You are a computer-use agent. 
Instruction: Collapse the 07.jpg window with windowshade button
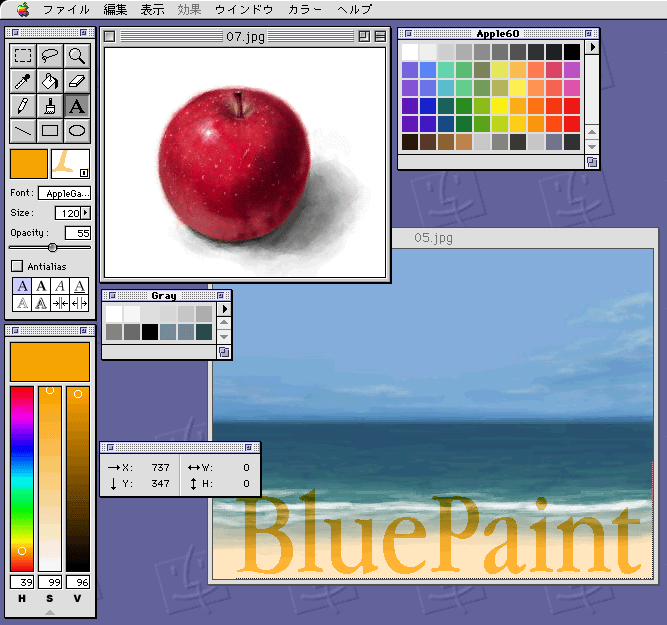pyautogui.click(x=380, y=37)
